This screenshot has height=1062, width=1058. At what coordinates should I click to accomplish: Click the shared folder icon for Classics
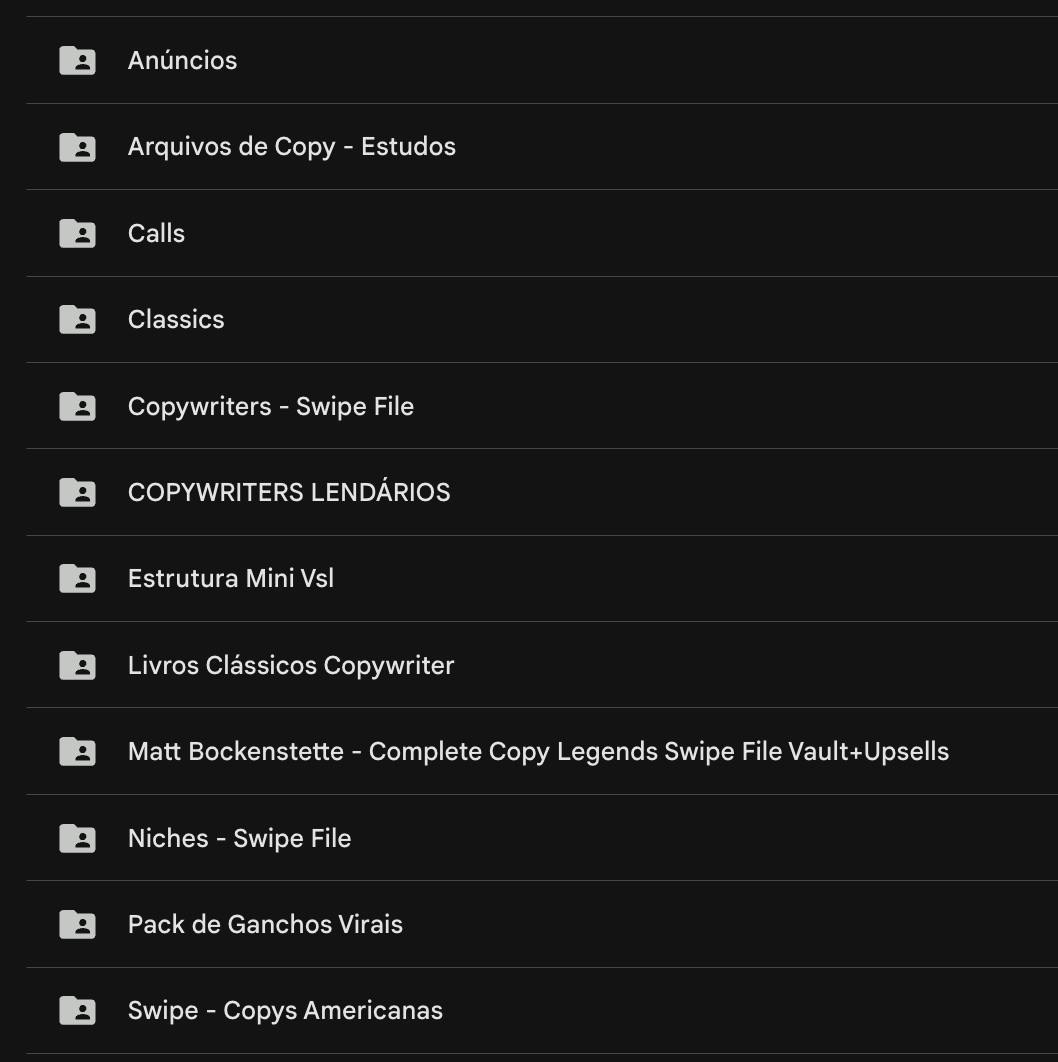pos(77,320)
